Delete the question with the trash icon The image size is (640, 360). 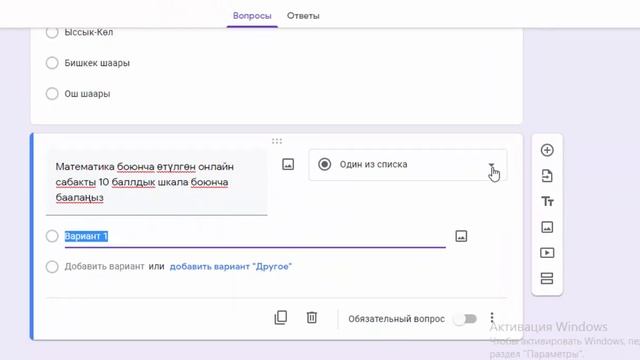click(312, 318)
